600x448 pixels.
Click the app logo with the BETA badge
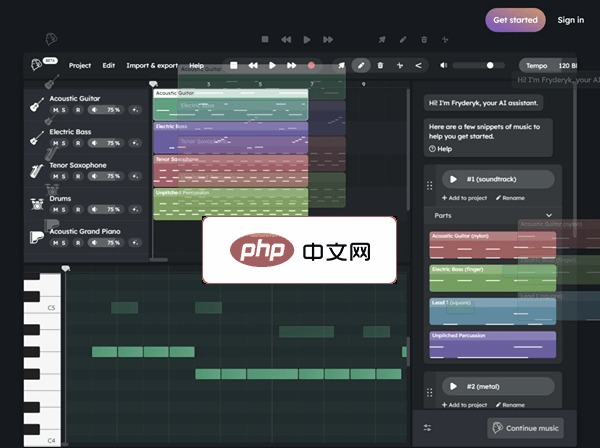point(44,64)
